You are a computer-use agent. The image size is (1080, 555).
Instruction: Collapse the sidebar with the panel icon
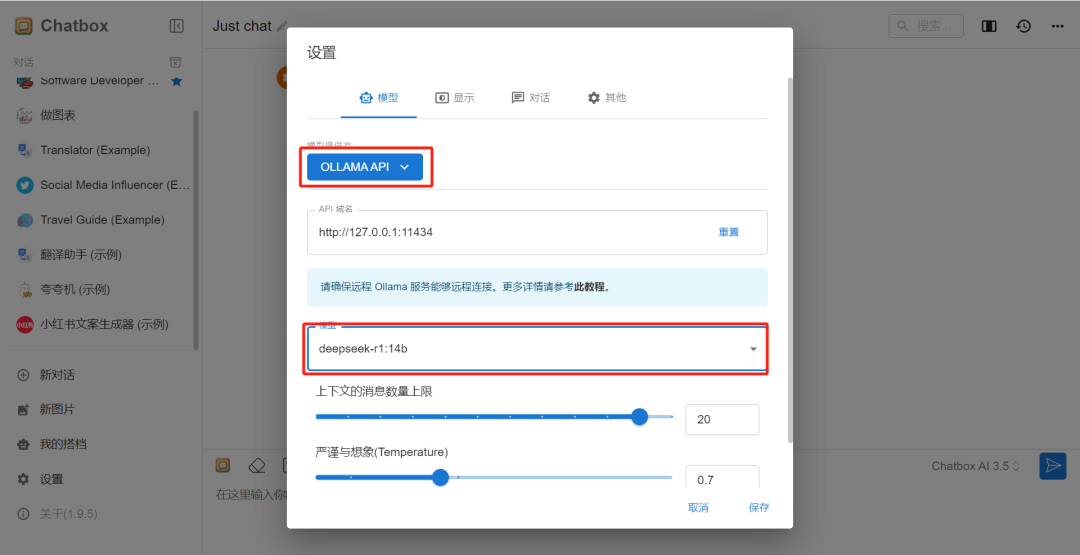pos(176,26)
